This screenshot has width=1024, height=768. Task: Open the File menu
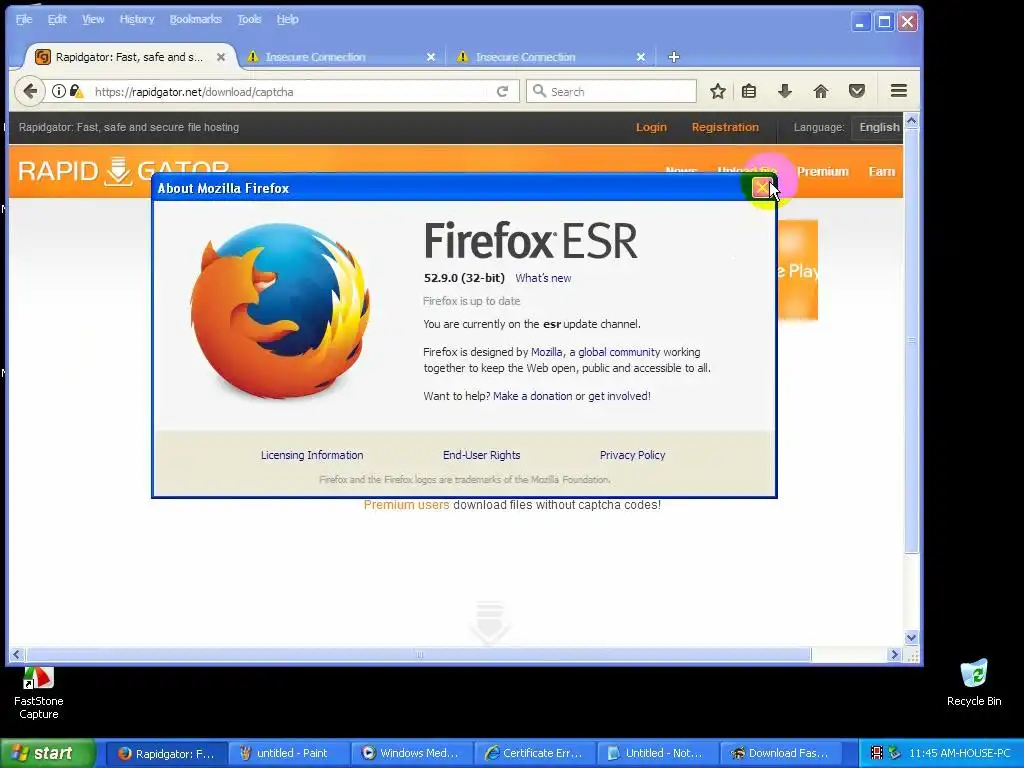pos(24,20)
